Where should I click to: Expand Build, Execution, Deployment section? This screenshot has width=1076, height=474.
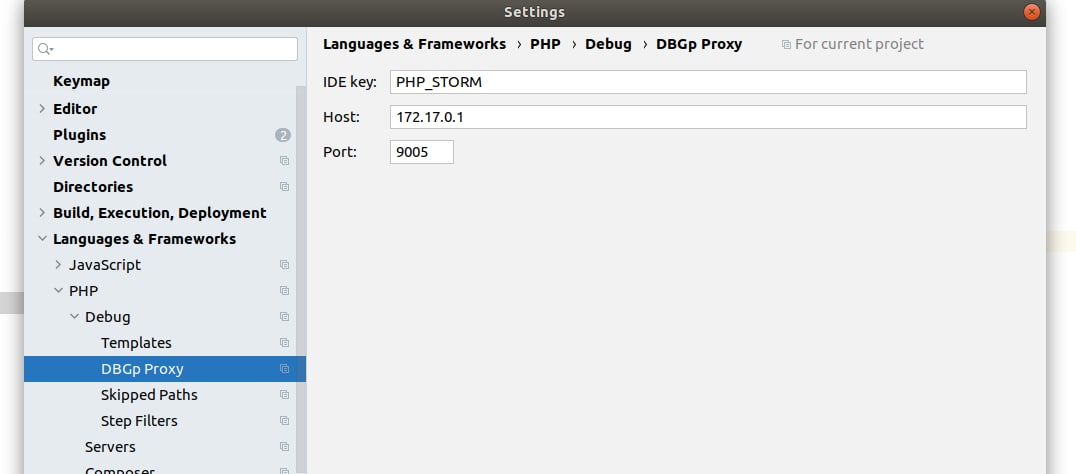(42, 213)
